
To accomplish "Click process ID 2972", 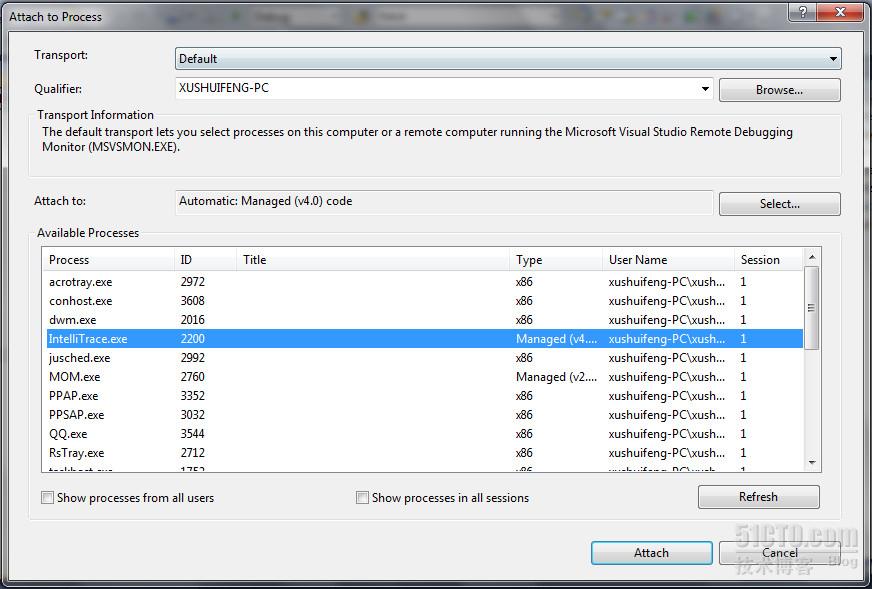I will 192,282.
